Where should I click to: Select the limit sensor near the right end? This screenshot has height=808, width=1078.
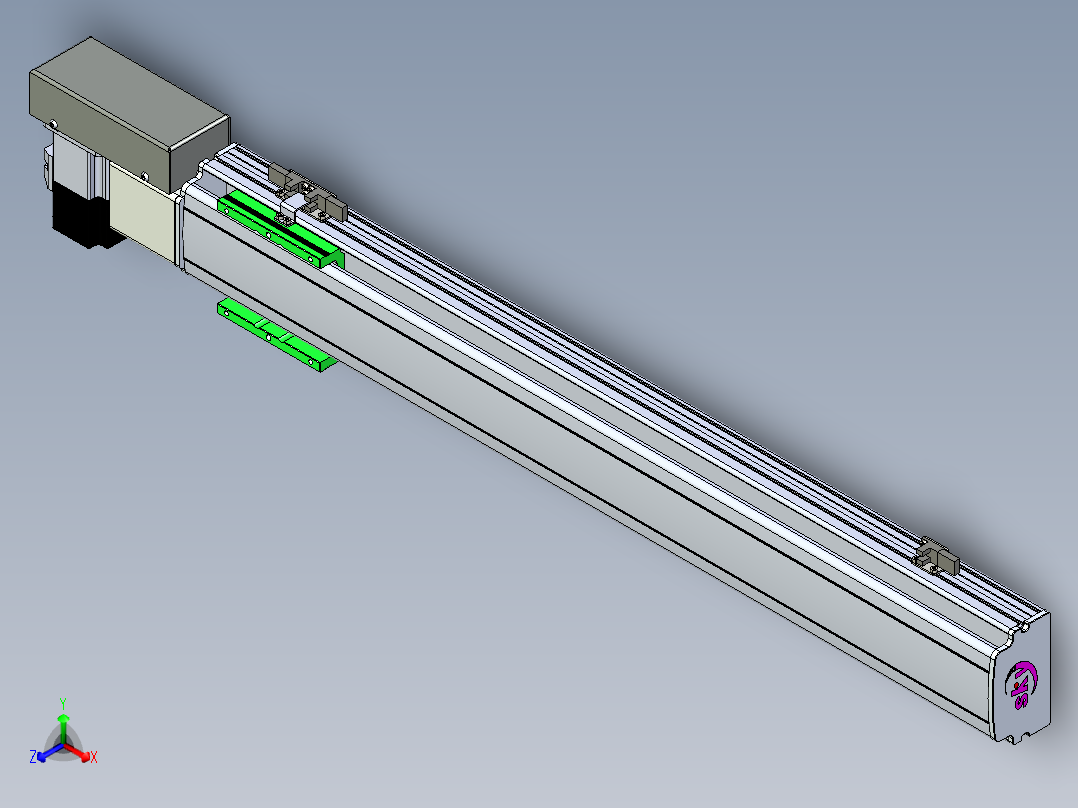tap(936, 556)
